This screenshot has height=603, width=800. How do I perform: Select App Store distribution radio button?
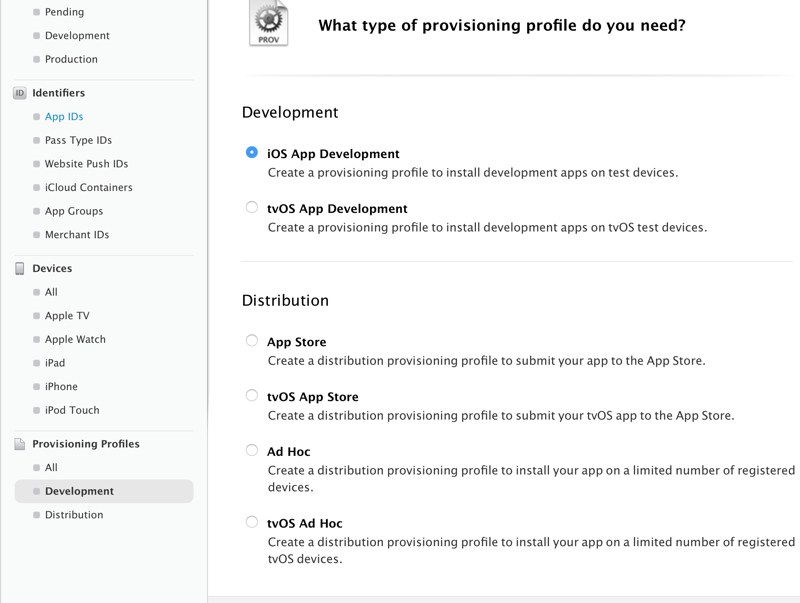coord(252,341)
